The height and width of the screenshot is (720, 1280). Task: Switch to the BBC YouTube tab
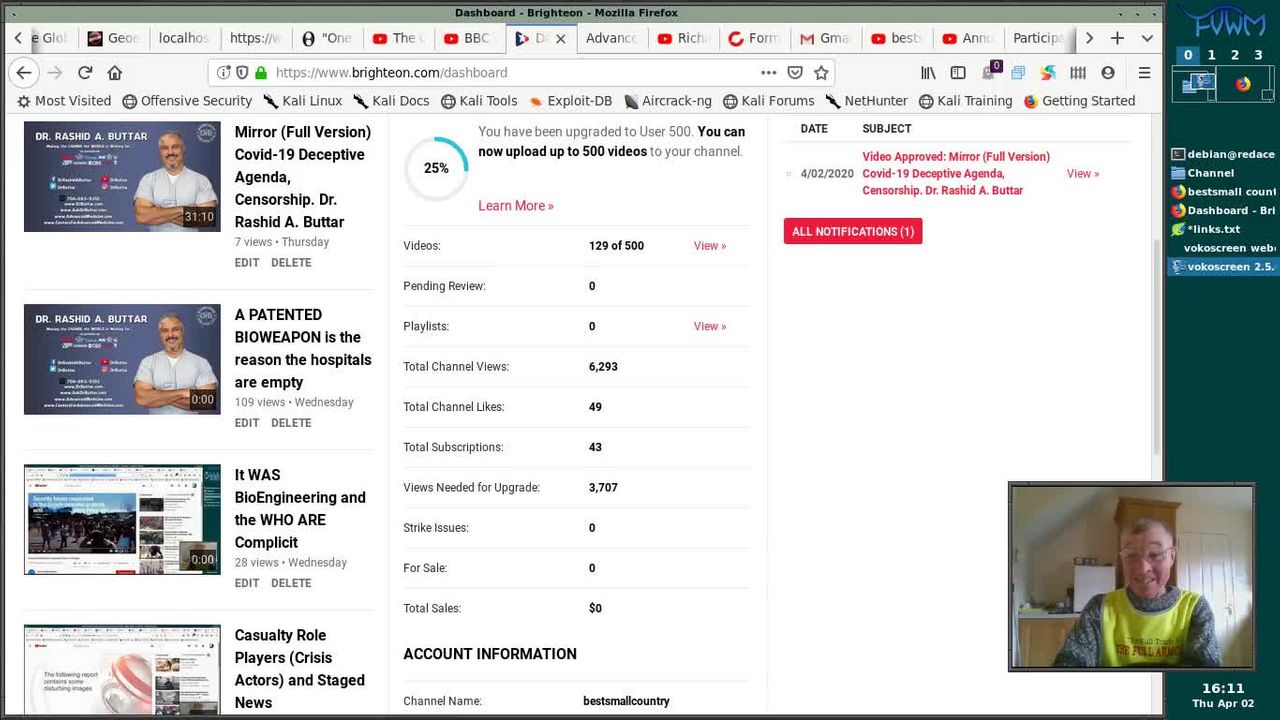(467, 38)
